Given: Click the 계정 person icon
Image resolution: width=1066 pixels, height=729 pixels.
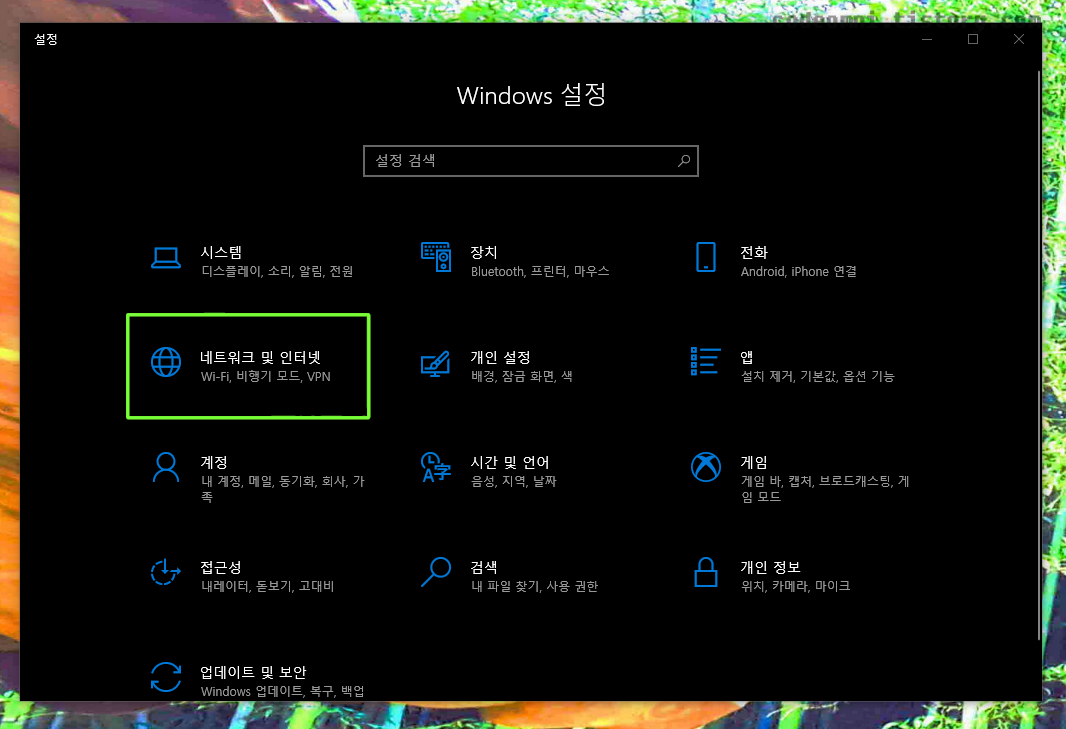Looking at the screenshot, I should (166, 467).
